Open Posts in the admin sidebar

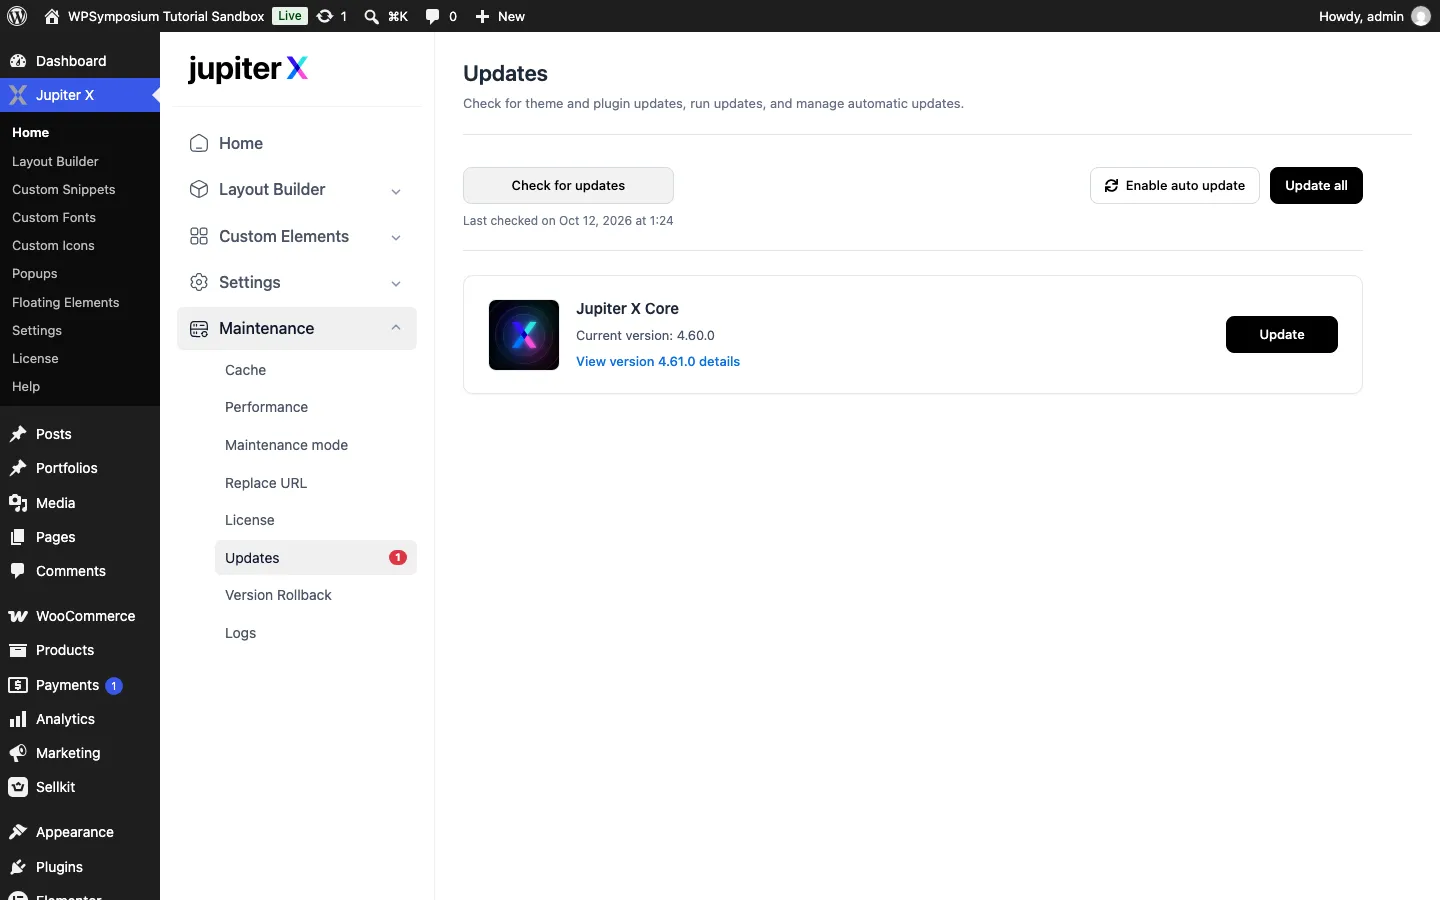pos(80,434)
